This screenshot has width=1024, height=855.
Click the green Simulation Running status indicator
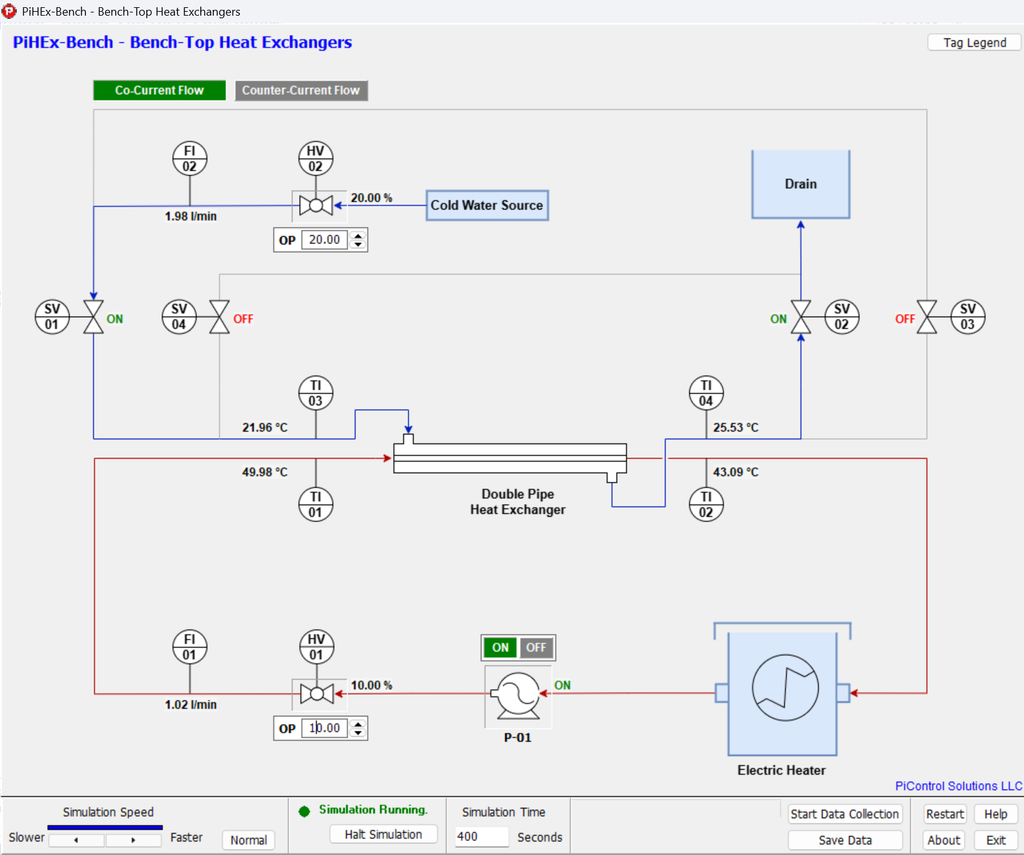pos(304,811)
